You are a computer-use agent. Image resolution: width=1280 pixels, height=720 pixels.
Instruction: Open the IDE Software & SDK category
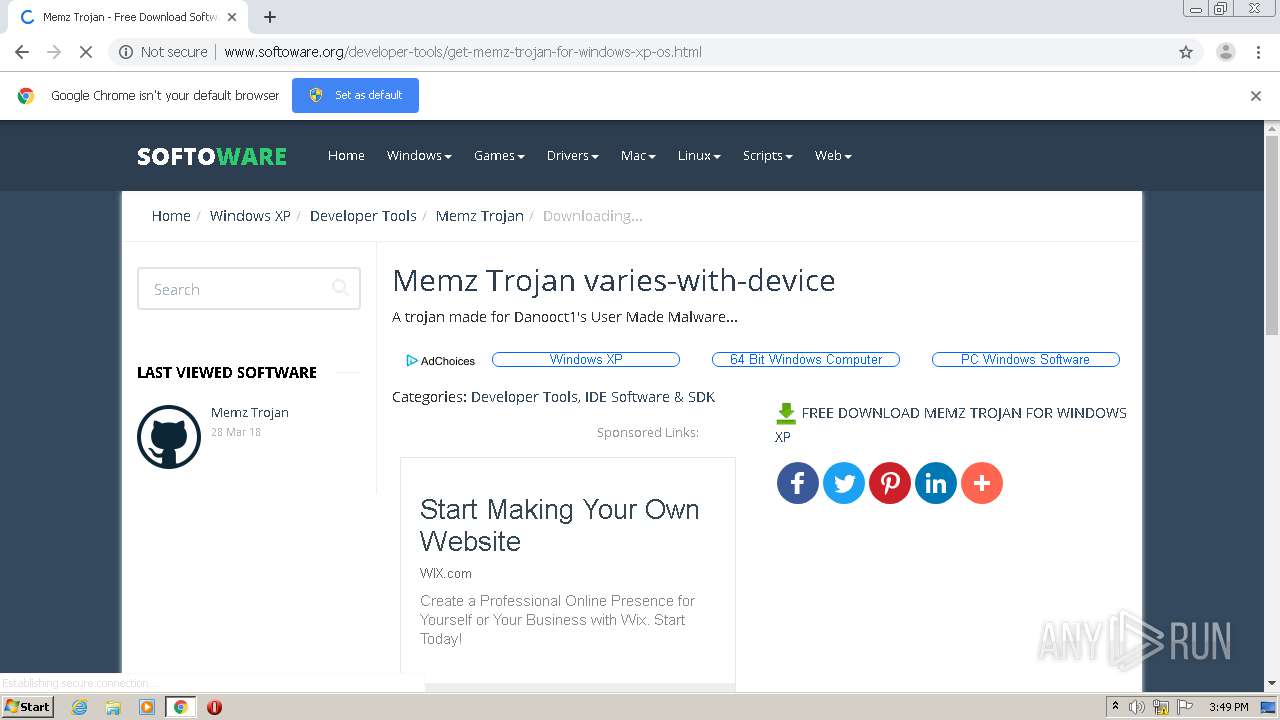tap(650, 397)
